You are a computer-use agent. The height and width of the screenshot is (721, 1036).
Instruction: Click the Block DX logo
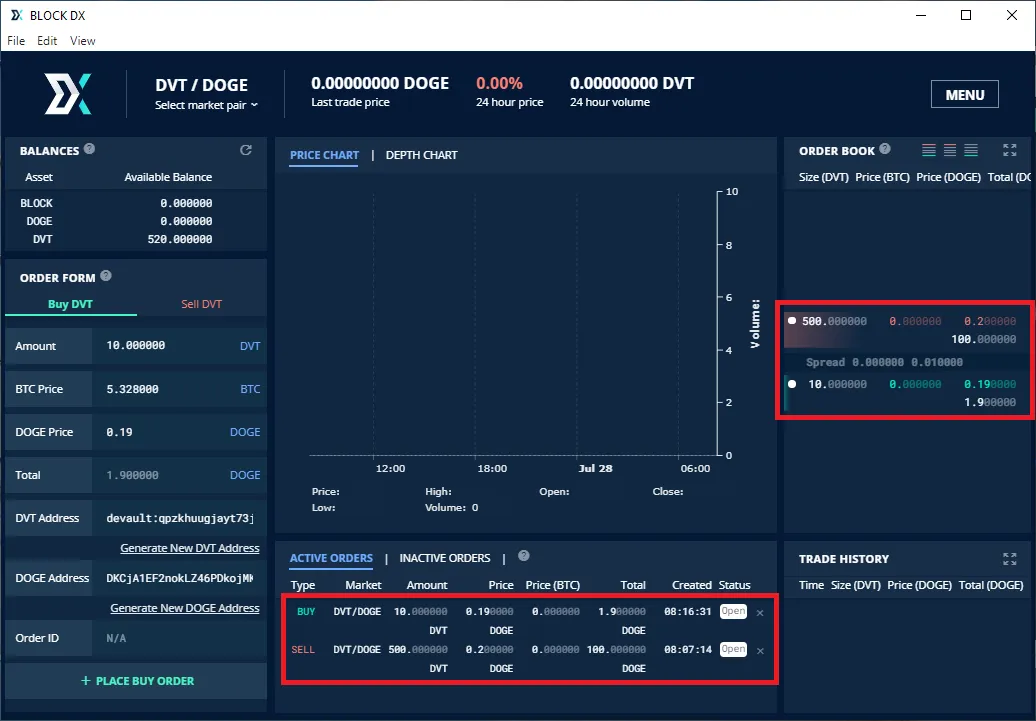(x=67, y=94)
